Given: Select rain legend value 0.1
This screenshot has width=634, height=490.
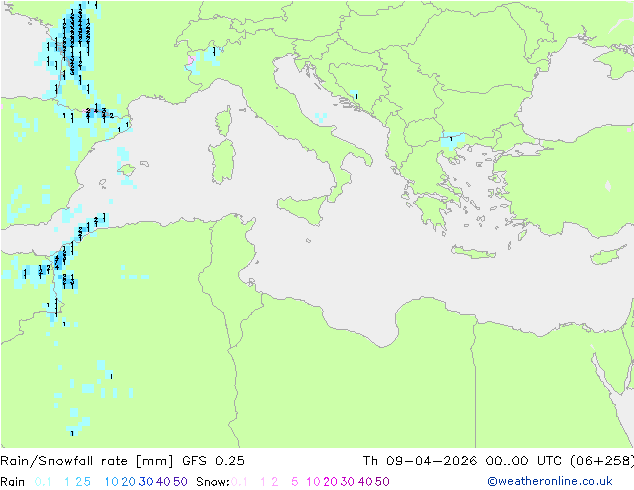Looking at the screenshot, I should click(x=43, y=482).
